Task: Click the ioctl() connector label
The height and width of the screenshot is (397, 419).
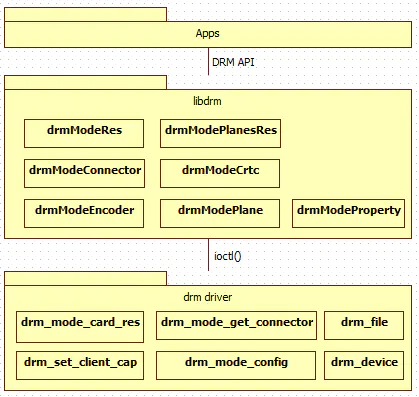Action: tap(228, 256)
